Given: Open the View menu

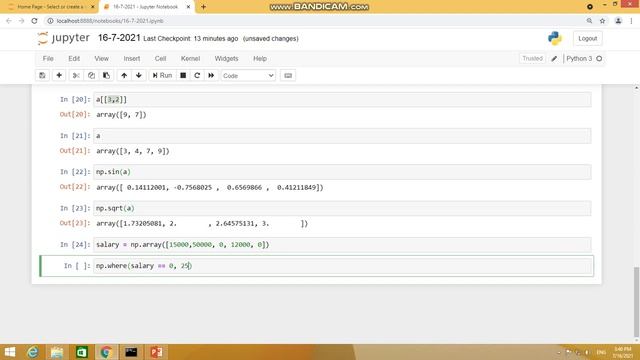Looking at the screenshot, I should [x=102, y=59].
